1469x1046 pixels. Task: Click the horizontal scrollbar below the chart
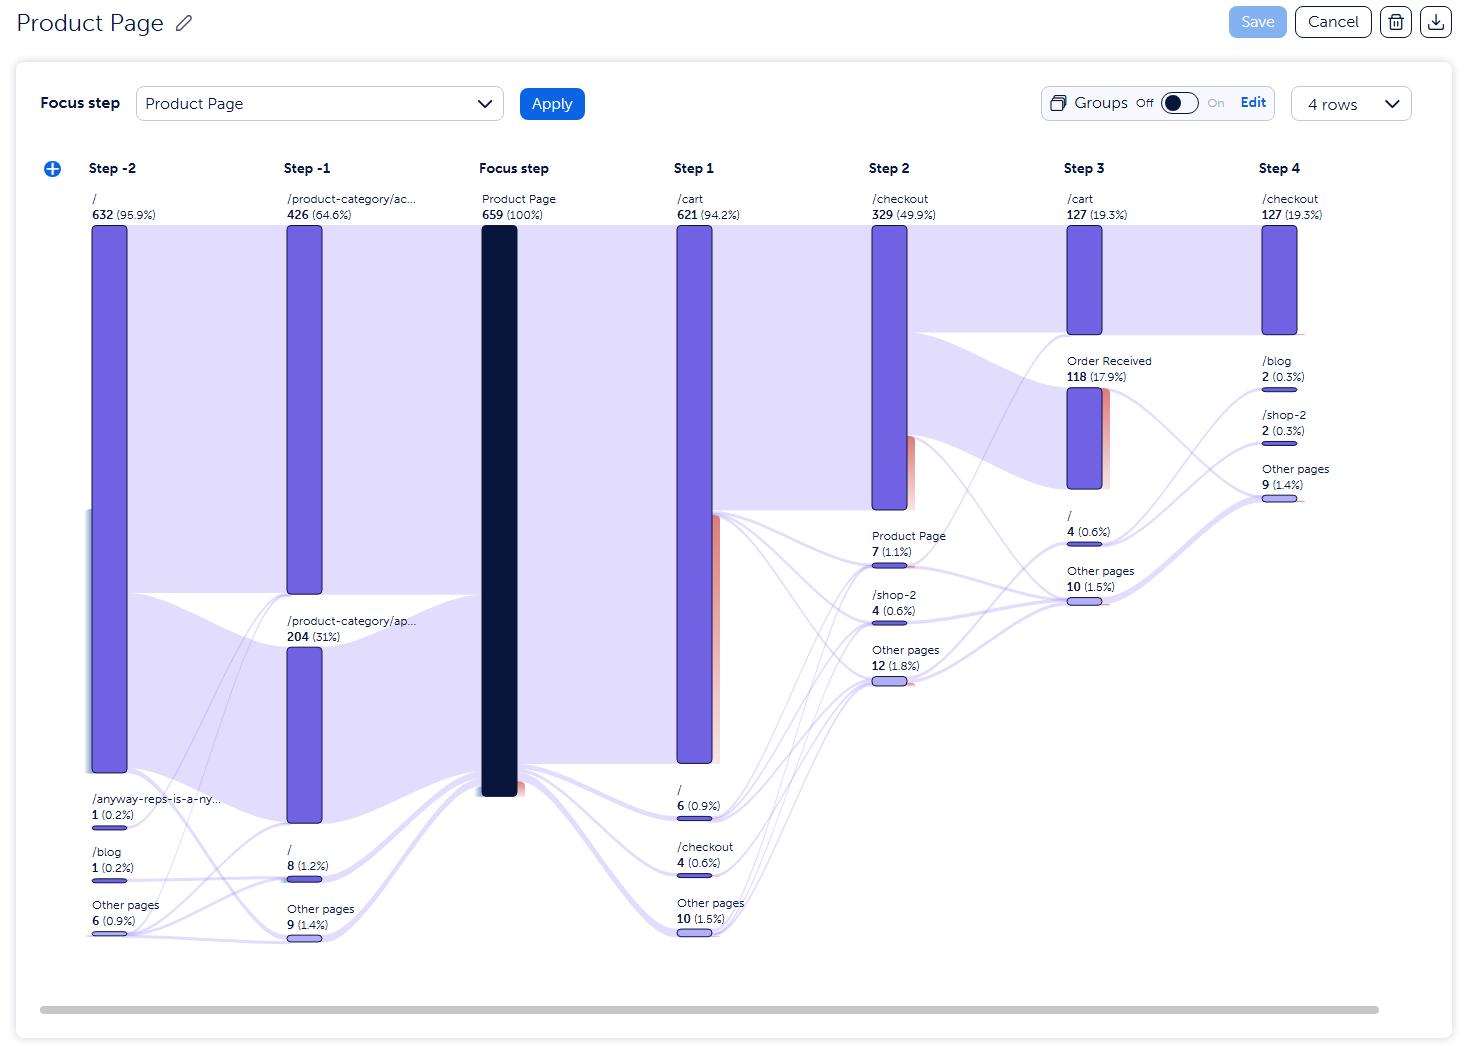coord(709,1010)
